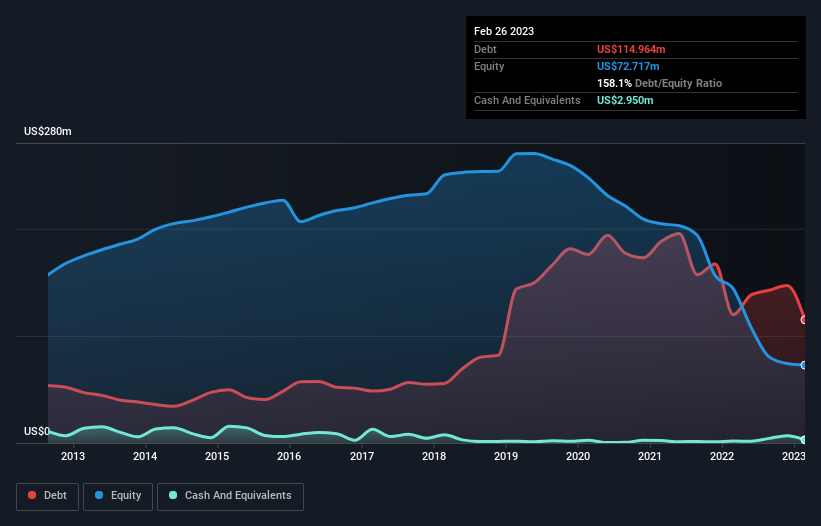Viewport: 821px width, 526px height.
Task: Click the US$280m y-axis label
Action: coord(48,131)
